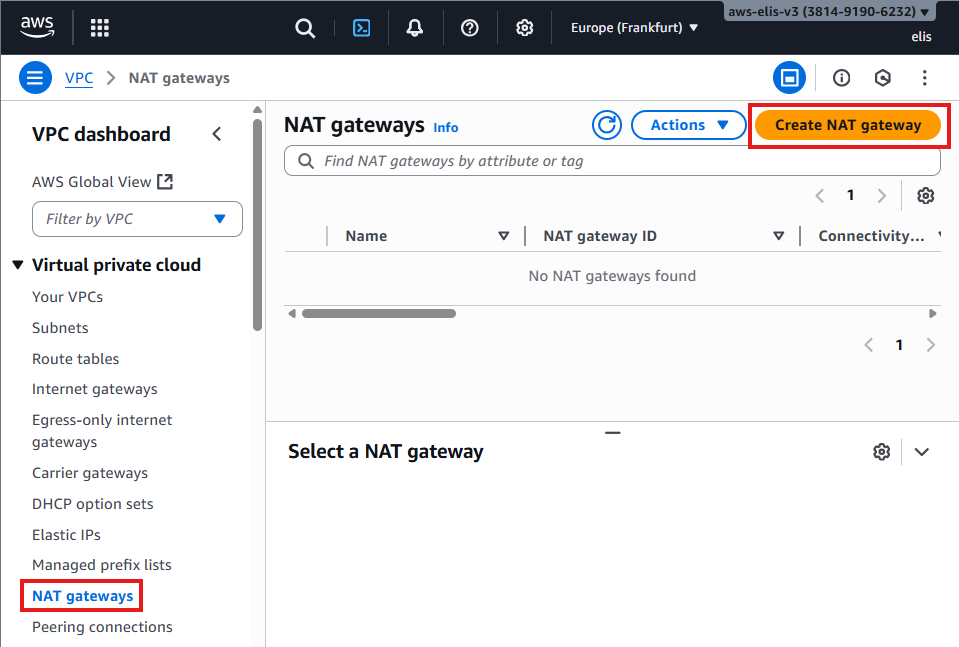The height and width of the screenshot is (647, 959).
Task: Expand the Europe (Frankfurt) region selector
Action: tap(634, 28)
